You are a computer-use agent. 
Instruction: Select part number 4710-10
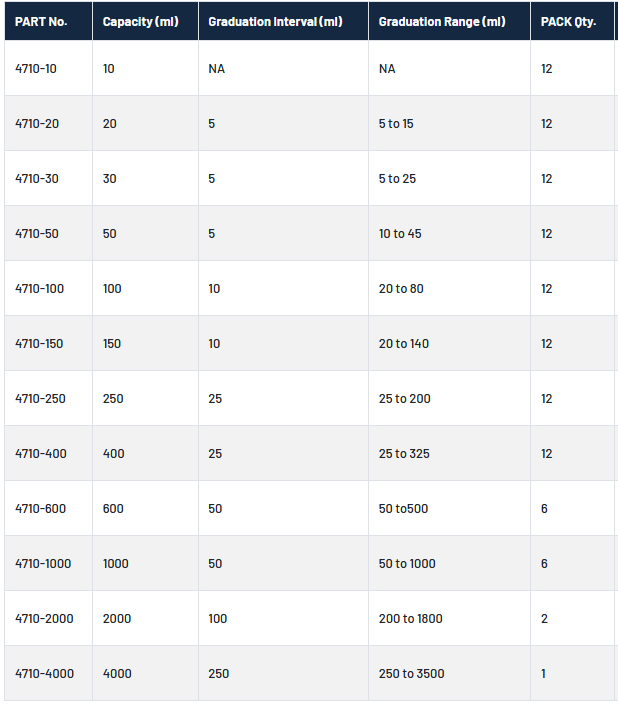pos(36,69)
